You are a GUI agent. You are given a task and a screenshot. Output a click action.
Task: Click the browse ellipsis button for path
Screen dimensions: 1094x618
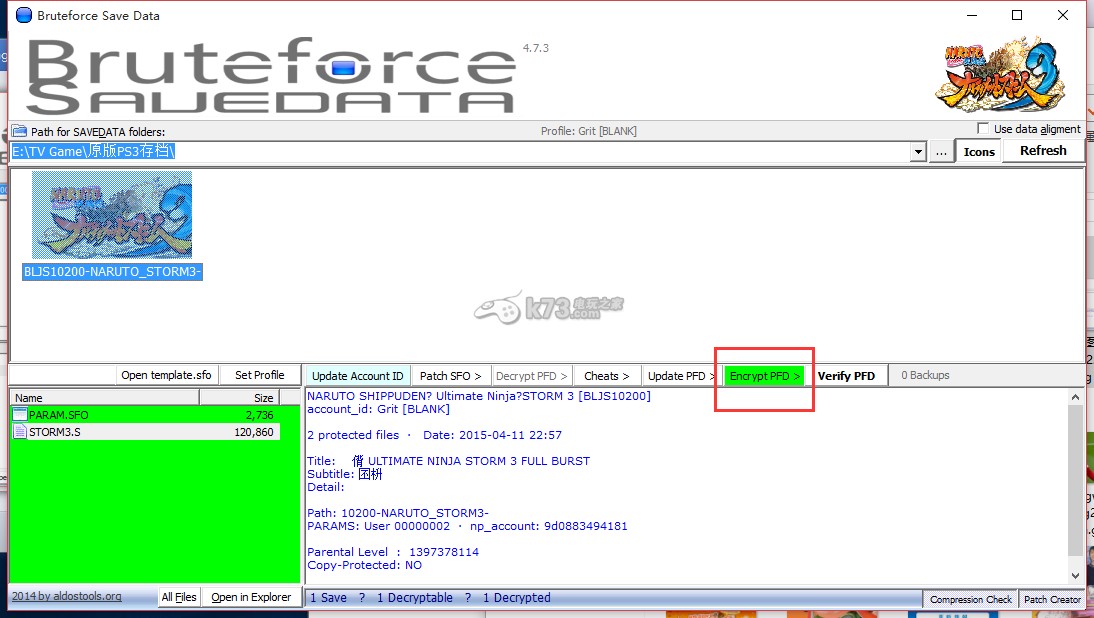tap(941, 152)
